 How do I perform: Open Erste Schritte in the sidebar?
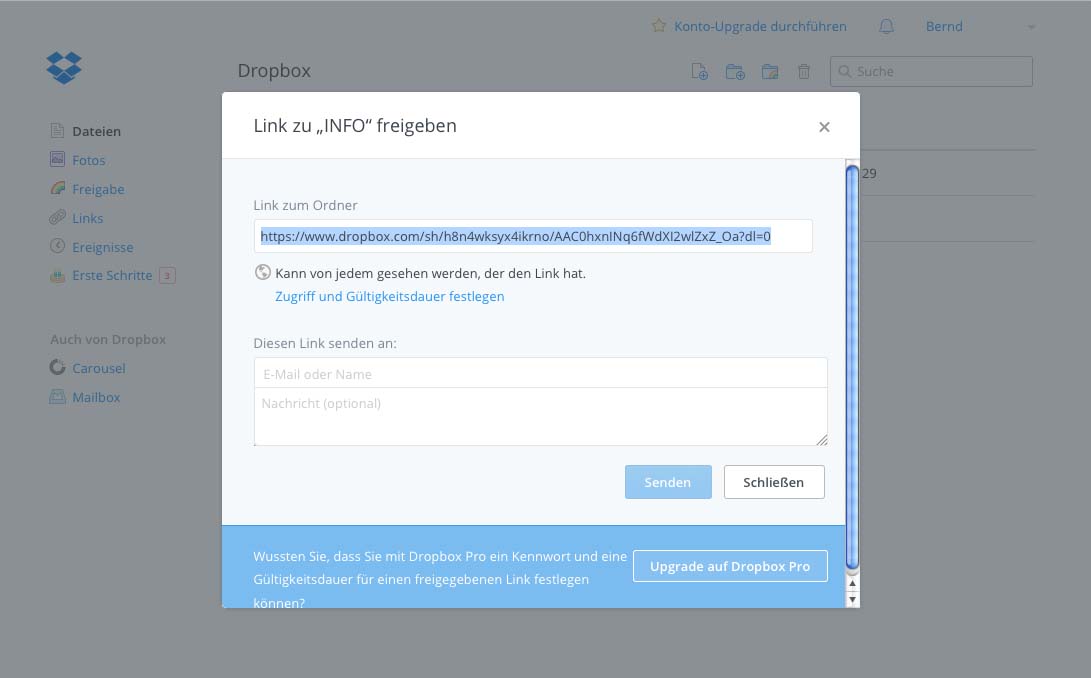point(112,275)
